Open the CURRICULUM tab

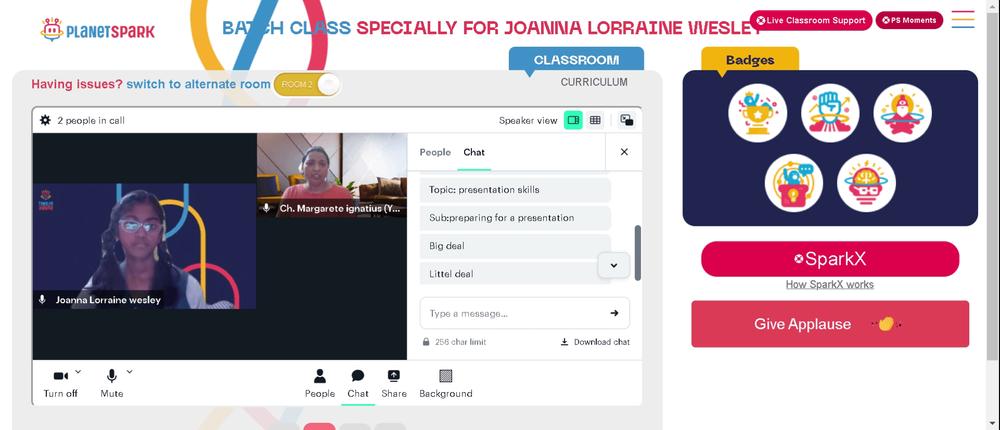pyautogui.click(x=594, y=82)
